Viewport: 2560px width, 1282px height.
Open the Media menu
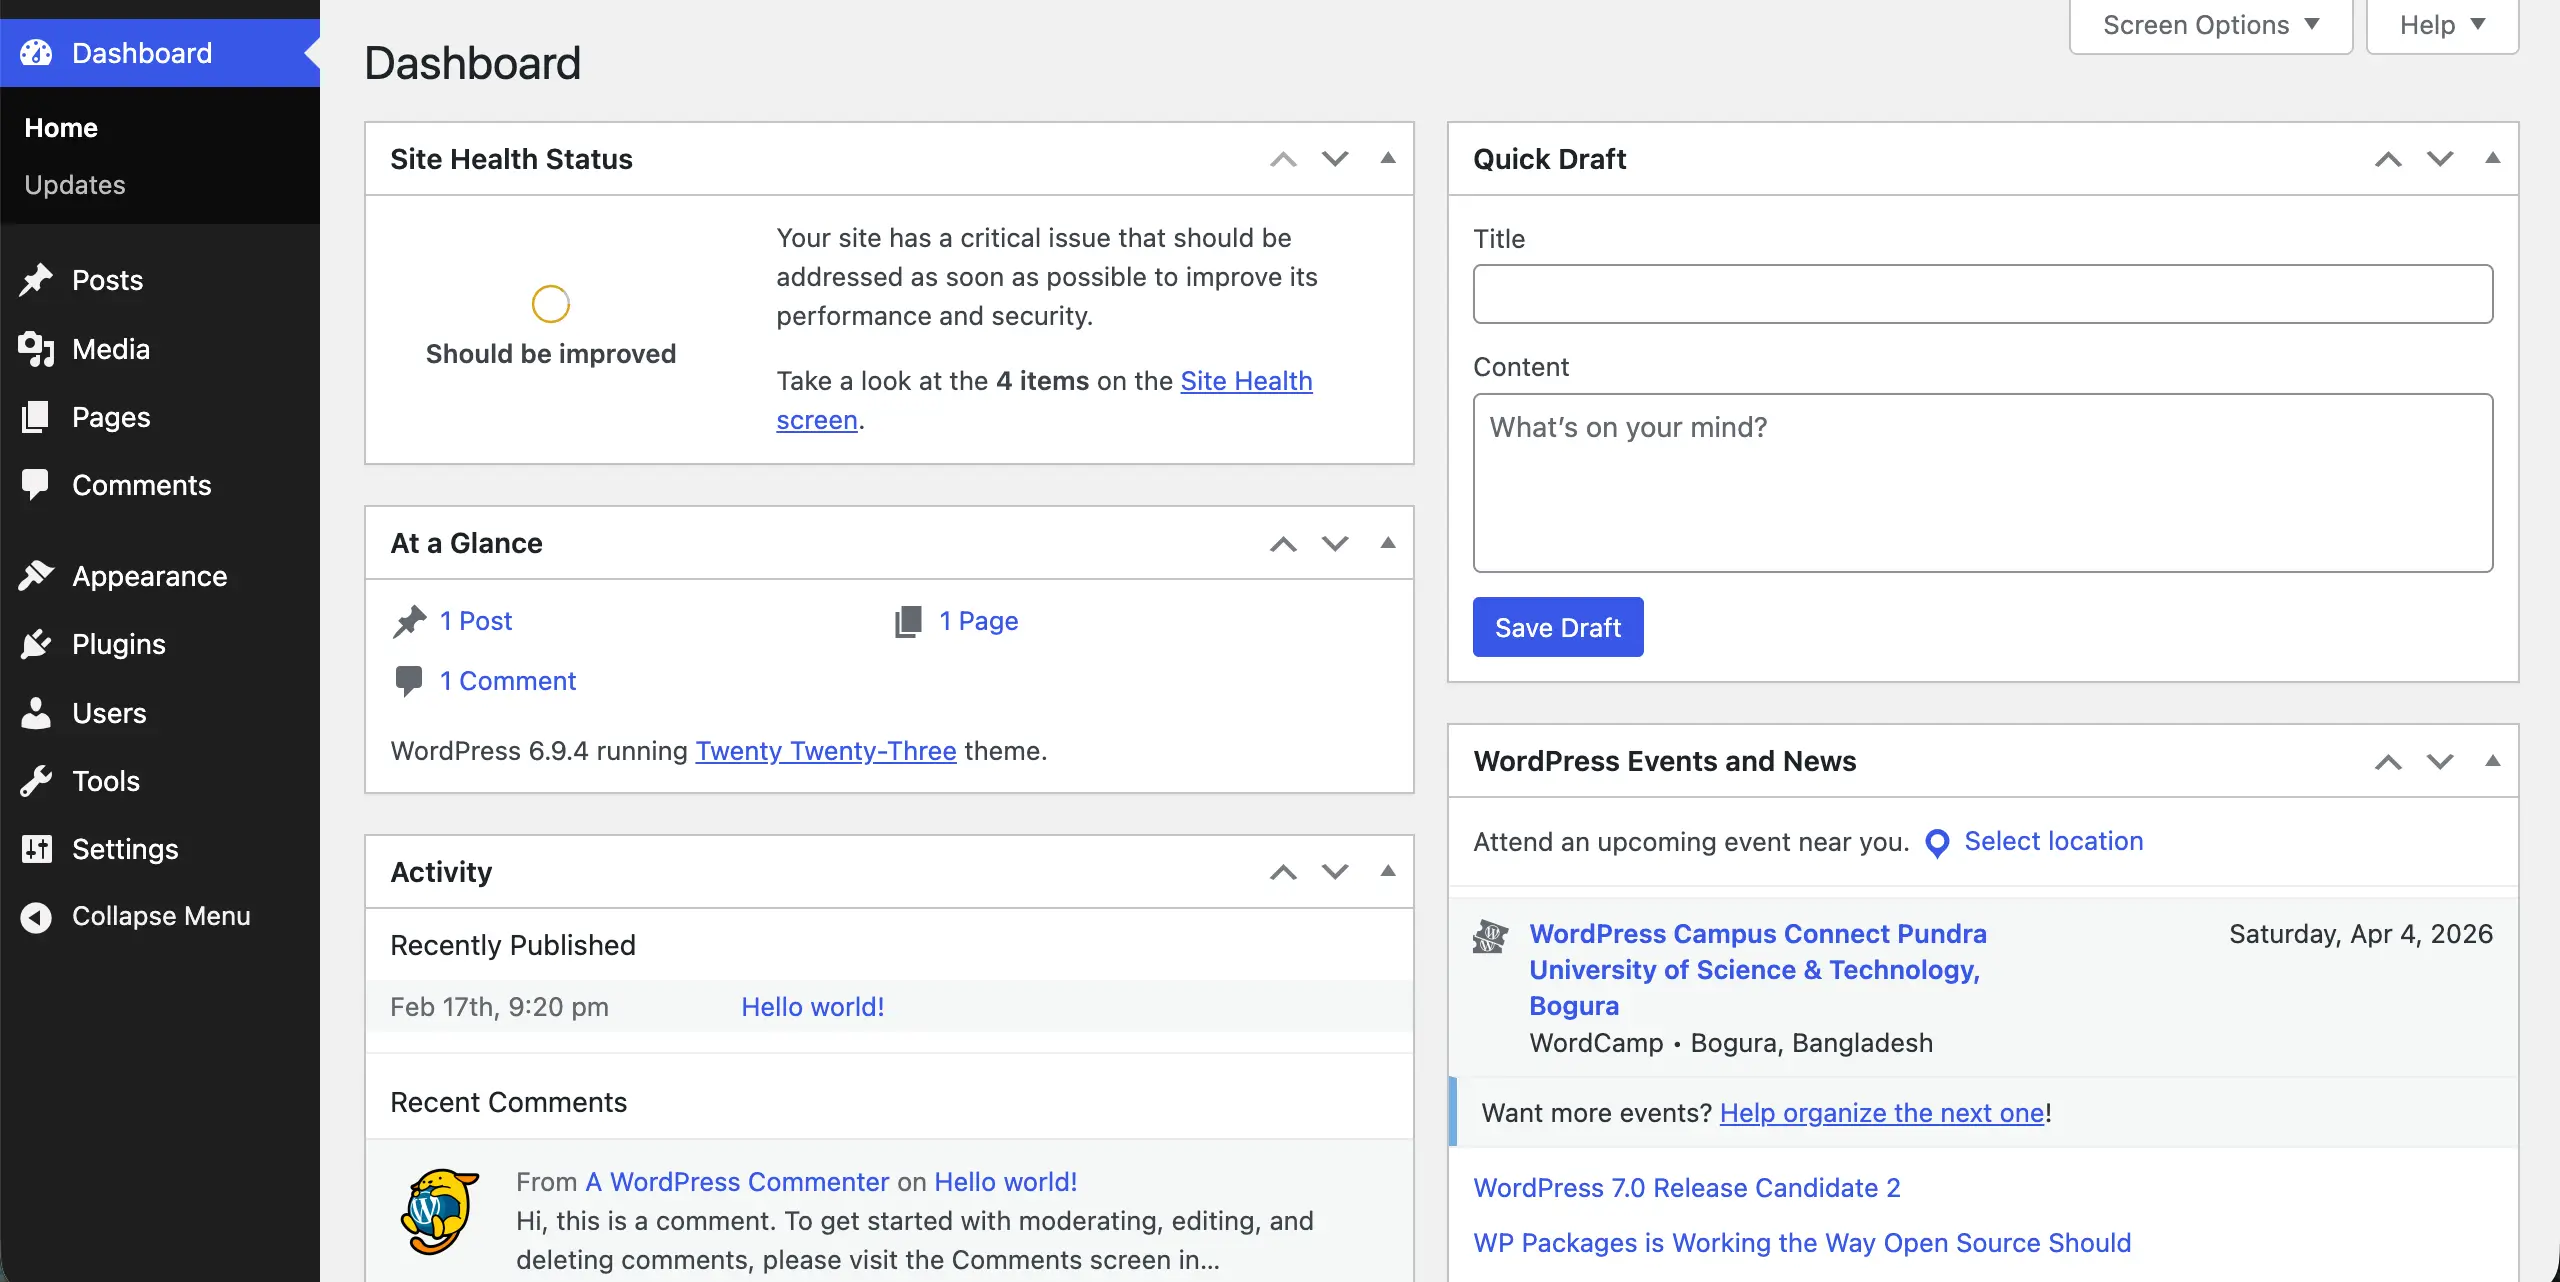pyautogui.click(x=160, y=349)
